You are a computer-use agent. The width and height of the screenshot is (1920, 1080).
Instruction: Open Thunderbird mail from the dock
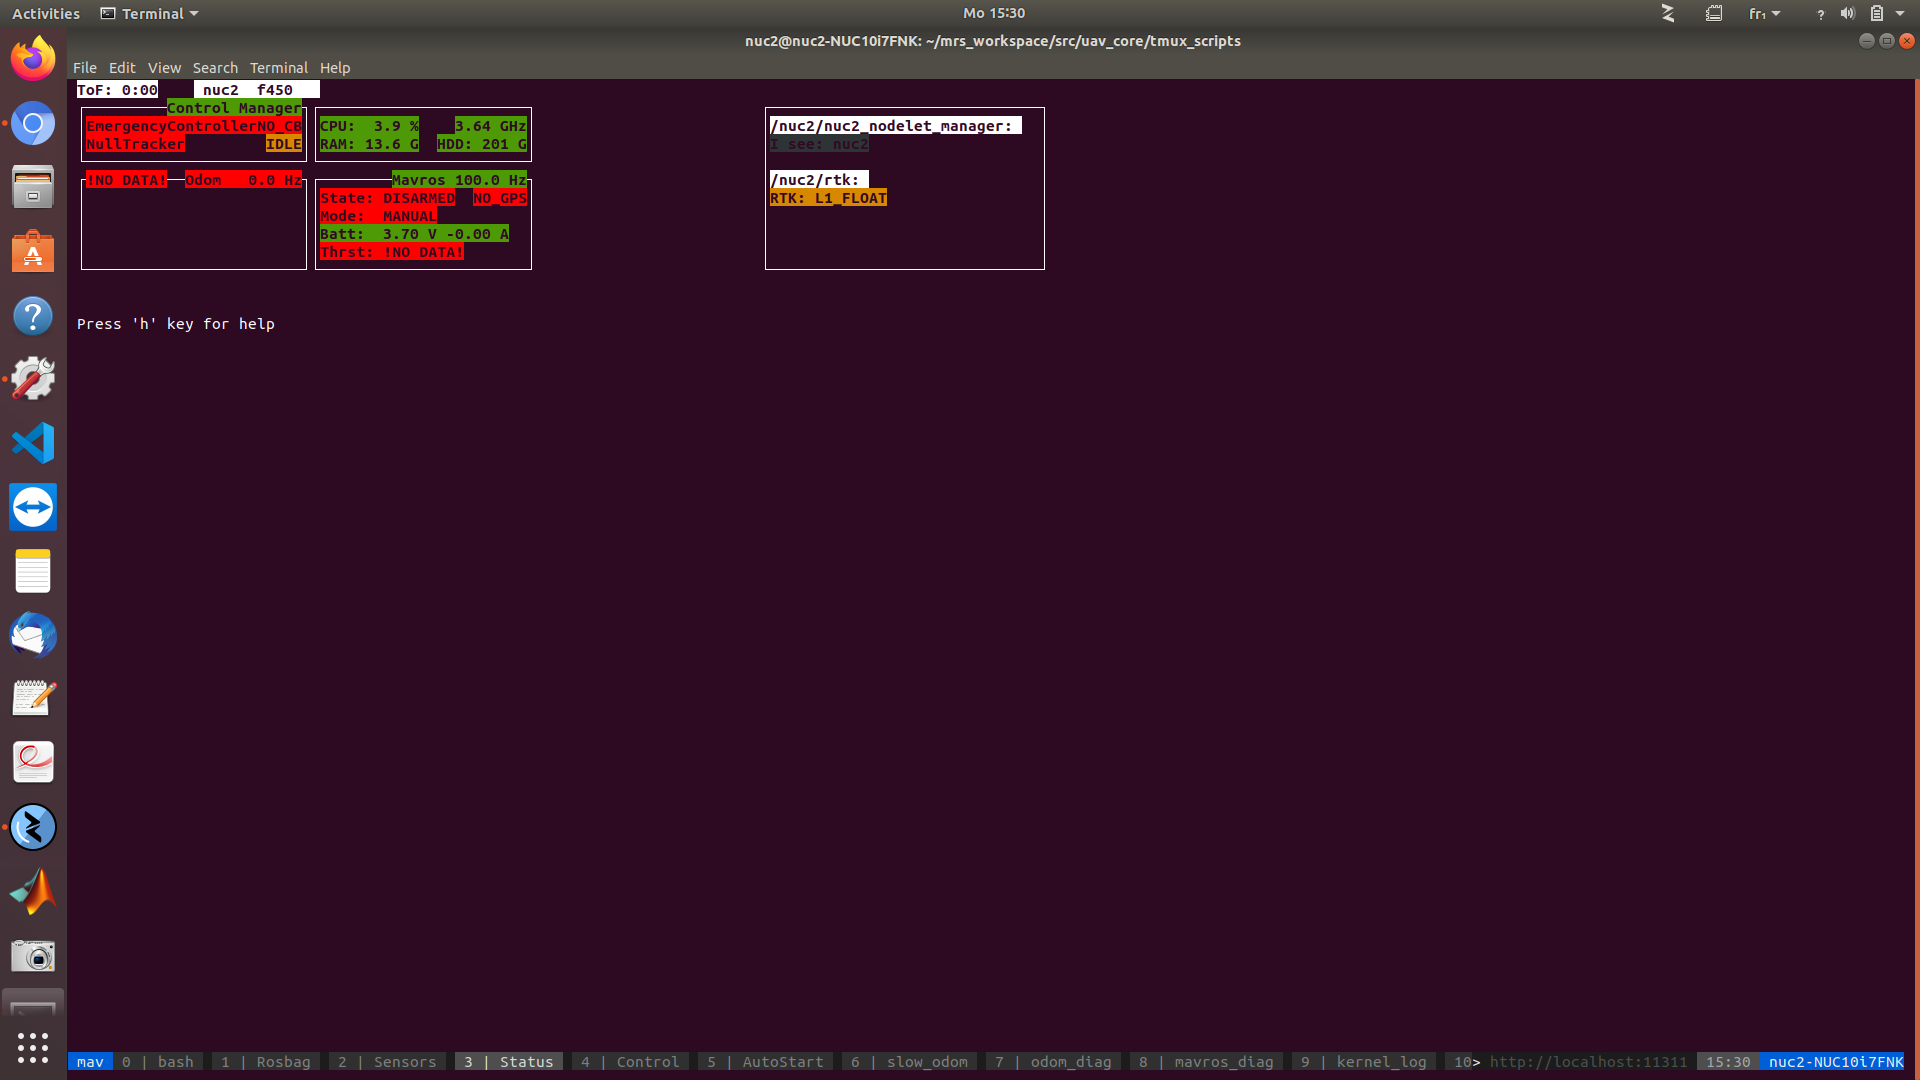click(32, 635)
